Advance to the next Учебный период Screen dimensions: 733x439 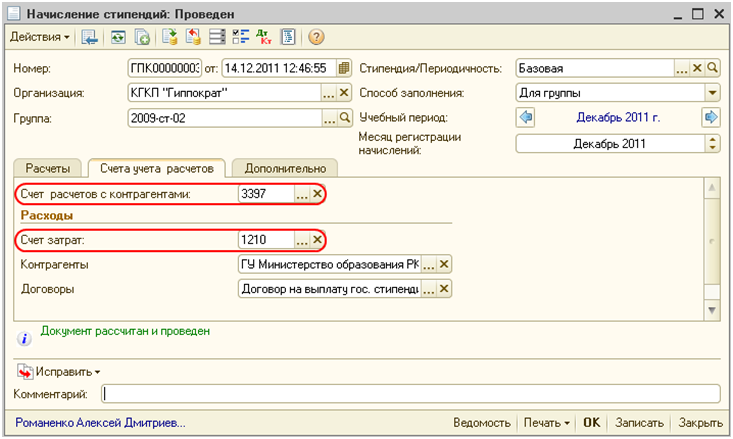(711, 118)
